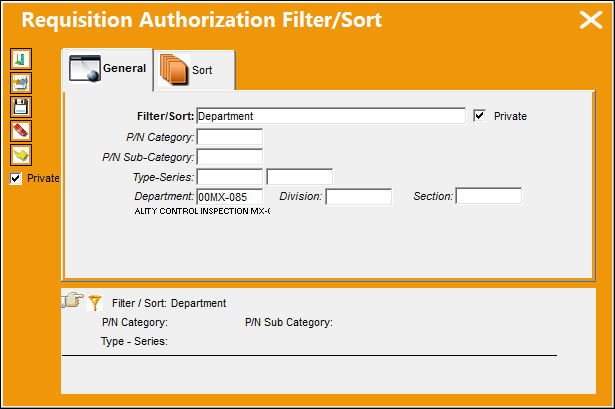
Task: Click the 'ALITY CONTROL INSPECTION MX-' description text
Action: tap(202, 211)
